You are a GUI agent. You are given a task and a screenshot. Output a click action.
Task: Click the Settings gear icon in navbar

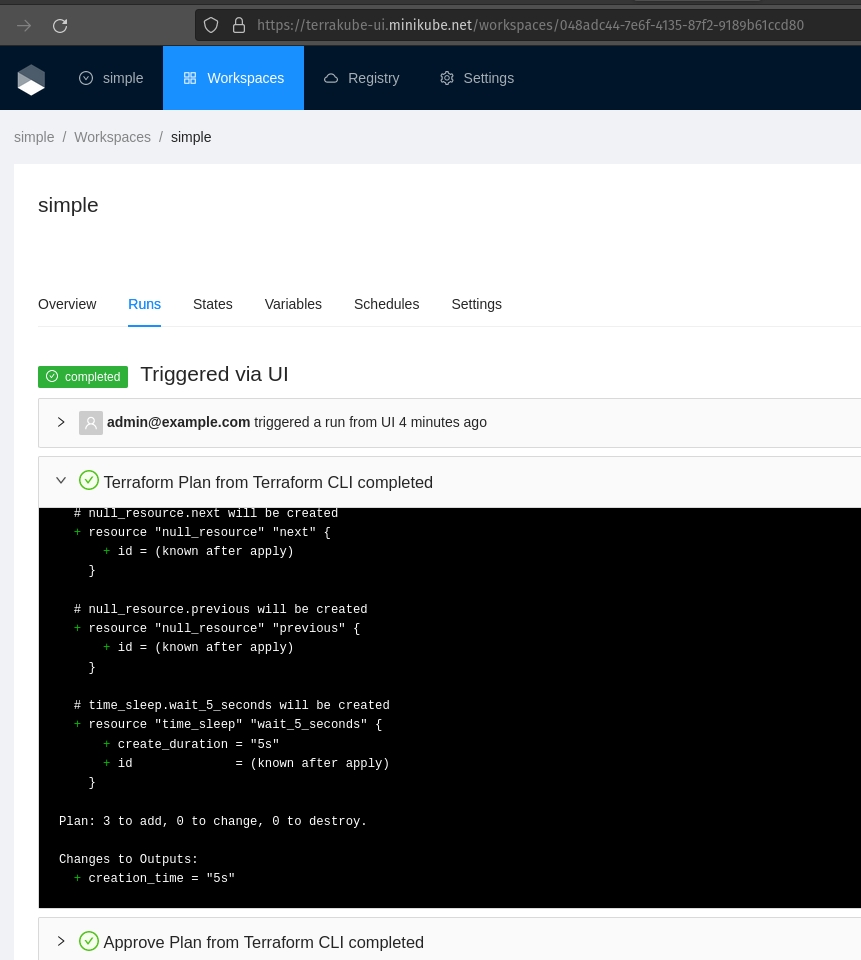pyautogui.click(x=447, y=78)
